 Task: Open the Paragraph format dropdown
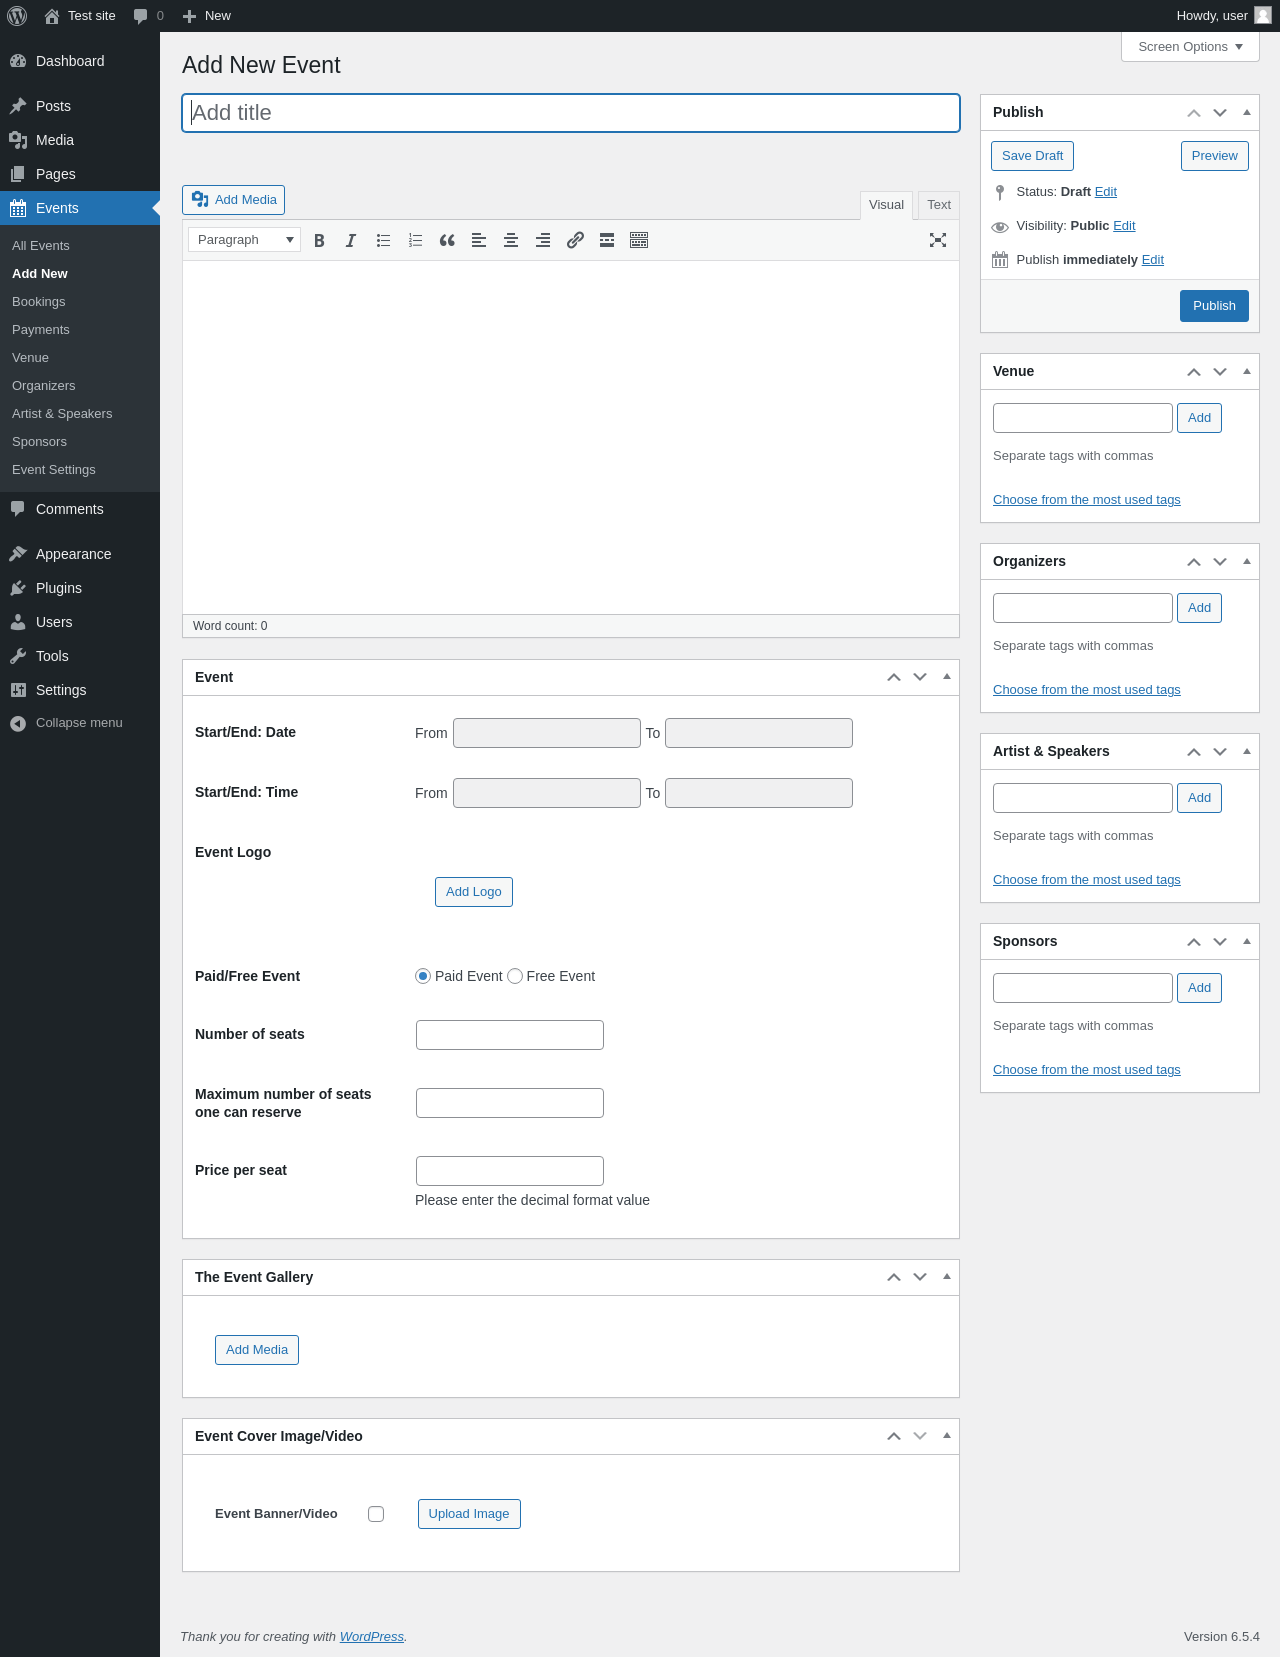tap(244, 240)
